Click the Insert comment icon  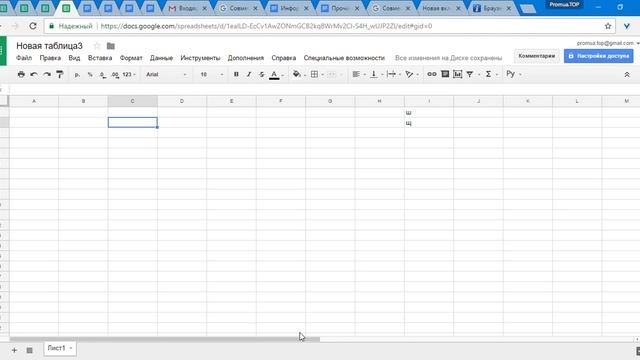445,74
